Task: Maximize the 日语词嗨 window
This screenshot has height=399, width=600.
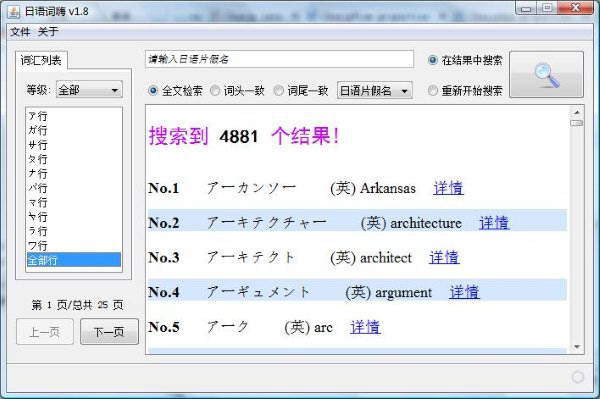Action: [548, 8]
